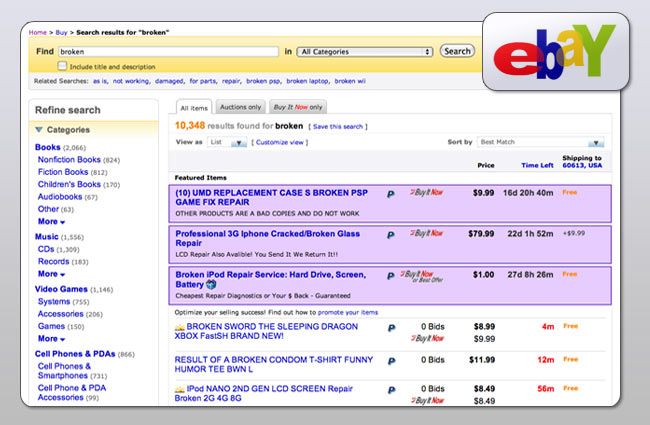This screenshot has height=425, width=650.
Task: Filter by Books category
Action: click(48, 147)
